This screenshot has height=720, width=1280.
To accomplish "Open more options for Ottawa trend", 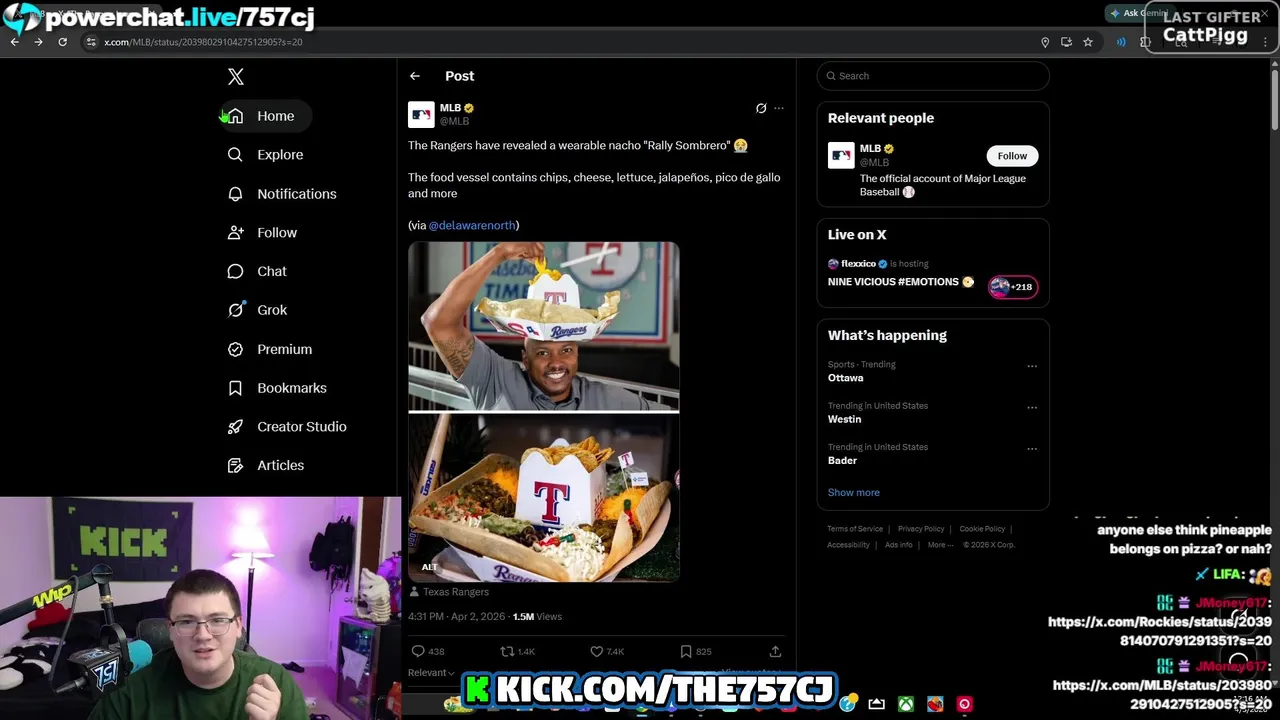I will (1032, 366).
